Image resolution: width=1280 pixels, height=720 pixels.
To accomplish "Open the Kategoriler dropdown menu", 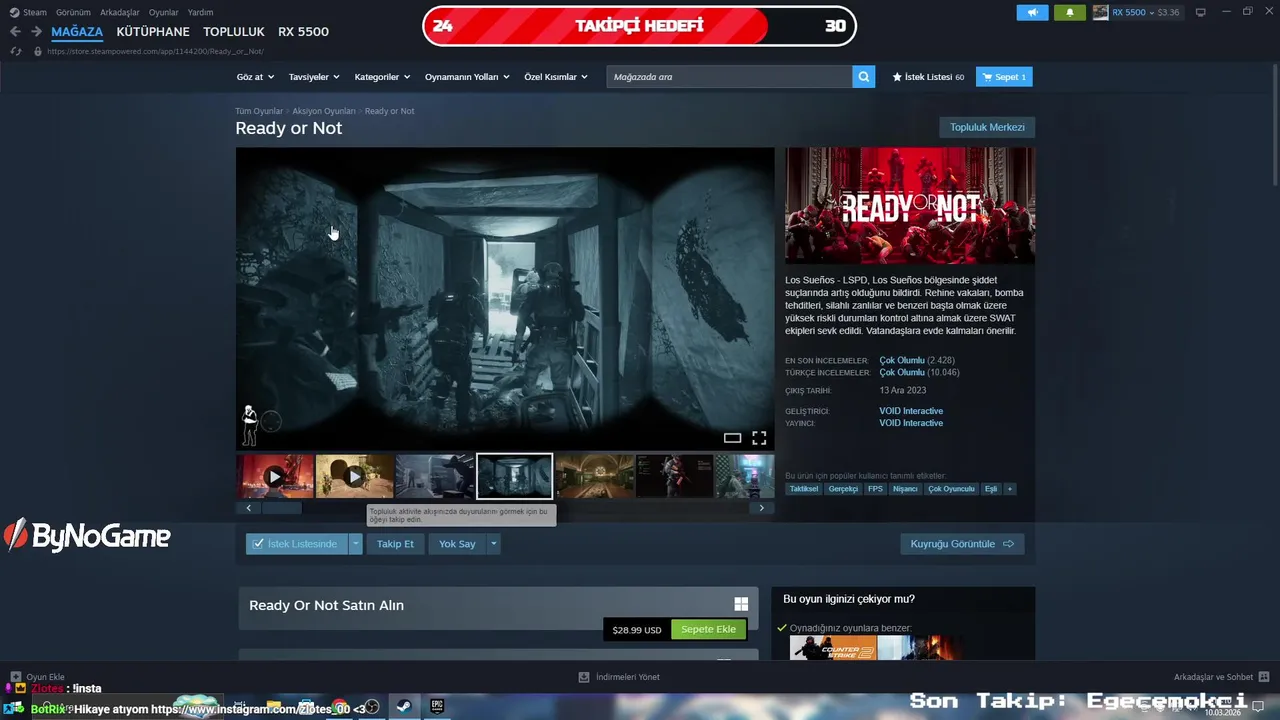I will (x=382, y=77).
